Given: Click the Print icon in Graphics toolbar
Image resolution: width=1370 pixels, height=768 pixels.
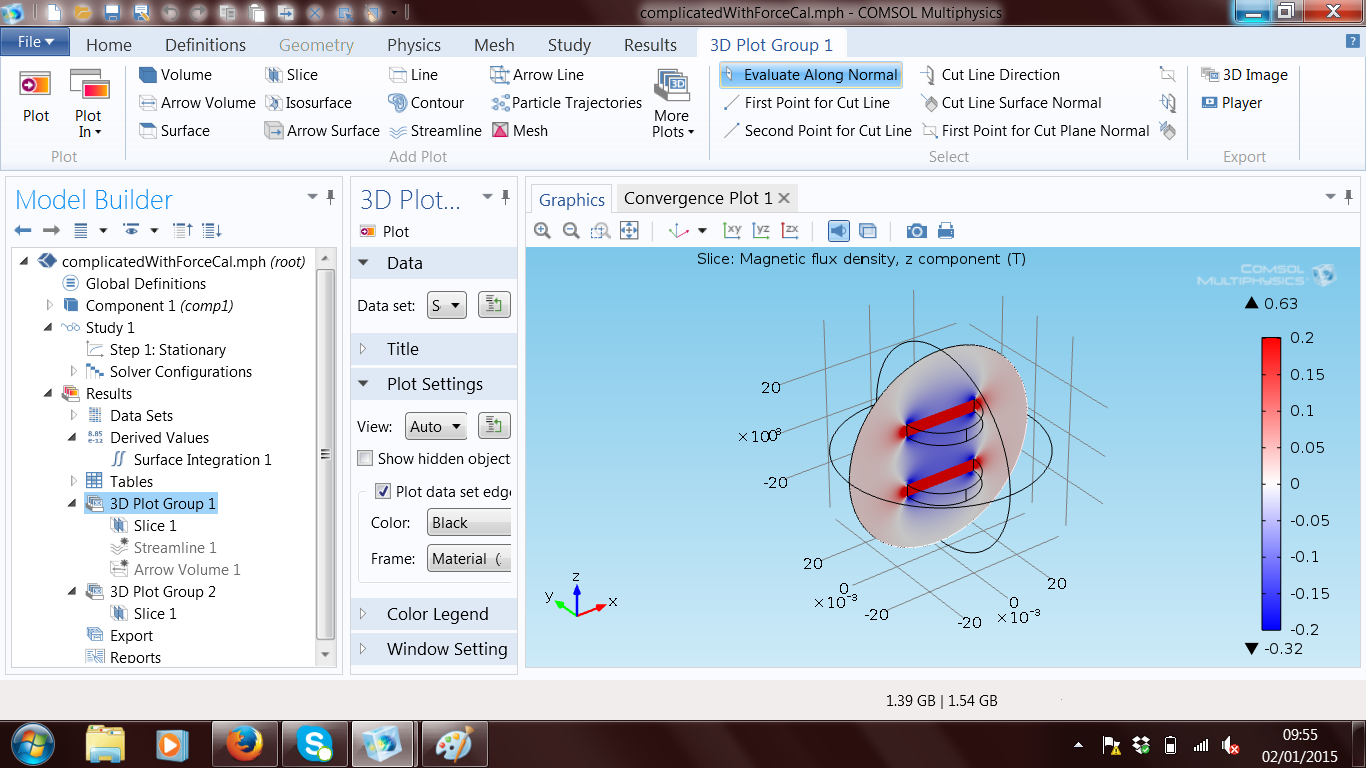Looking at the screenshot, I should point(945,231).
